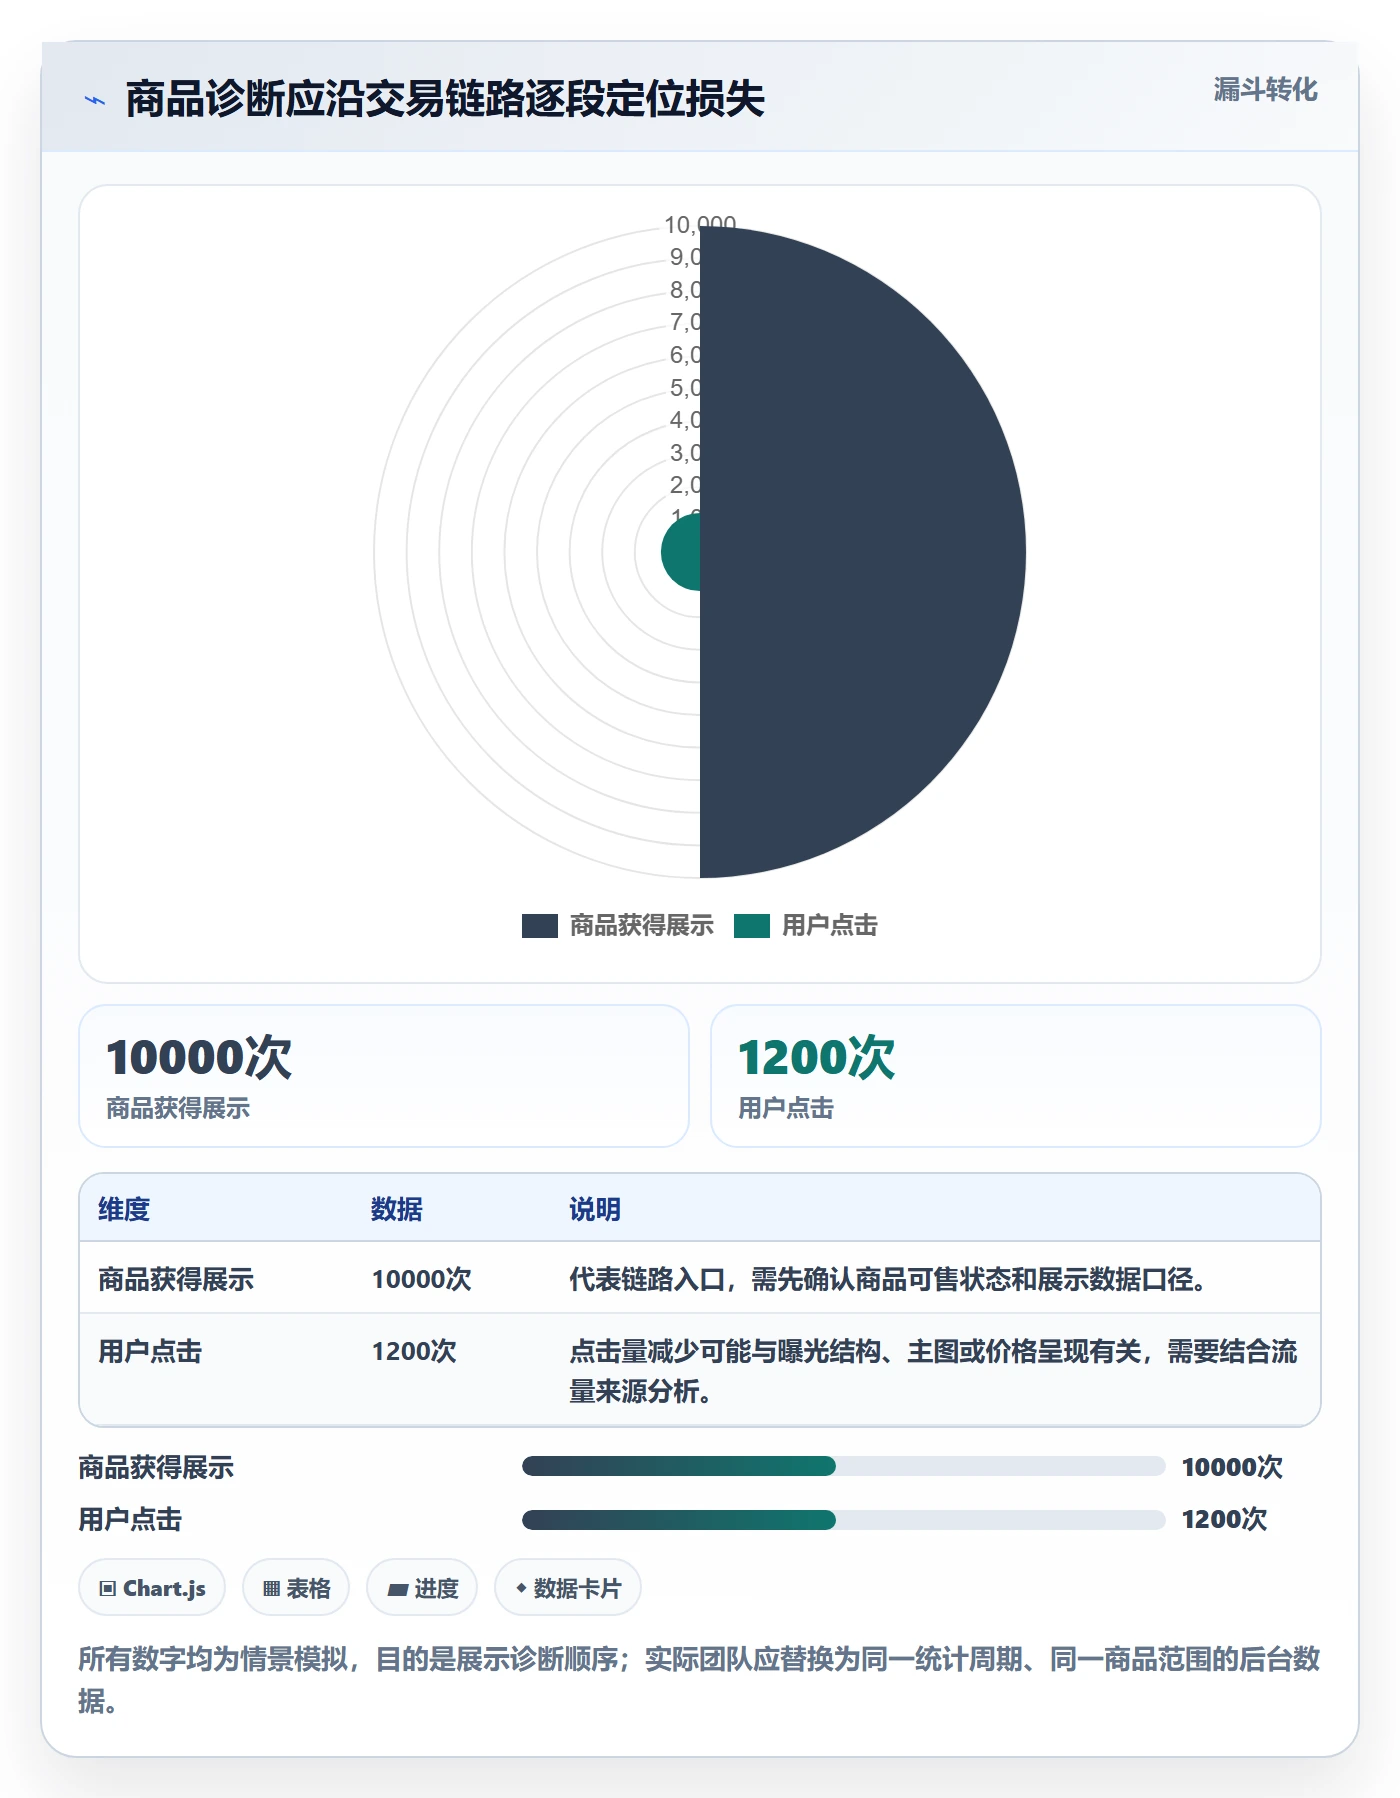1400x1798 pixels.
Task: Click the 数据 column header
Action: coord(397,1209)
